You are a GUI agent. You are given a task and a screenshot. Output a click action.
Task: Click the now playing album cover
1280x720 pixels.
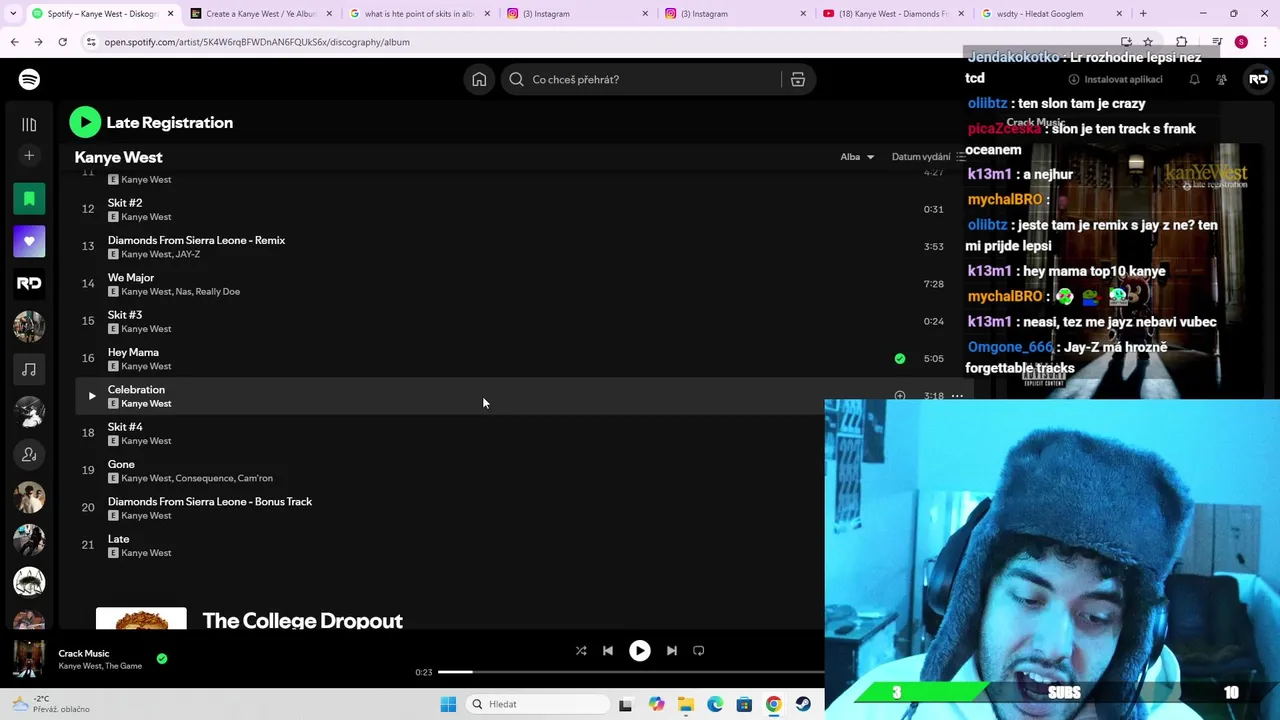(x=29, y=659)
